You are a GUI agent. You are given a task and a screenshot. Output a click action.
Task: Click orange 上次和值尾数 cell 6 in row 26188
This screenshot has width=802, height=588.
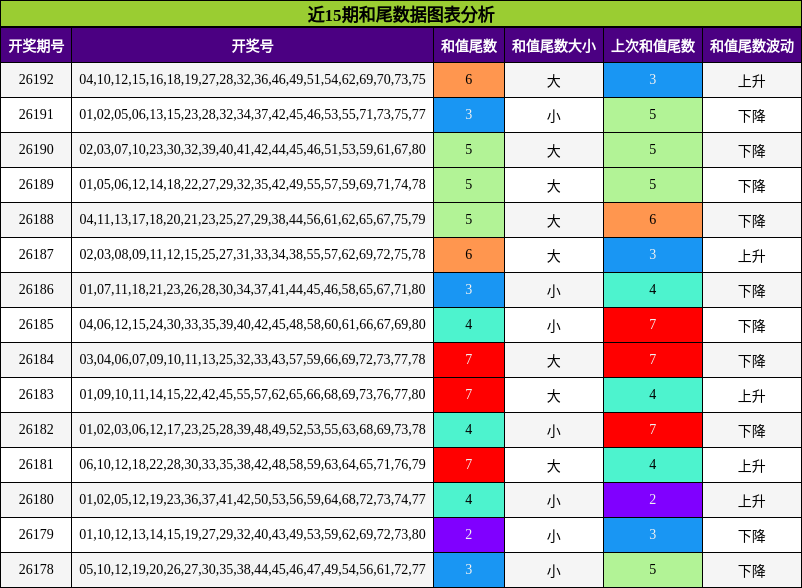653,220
